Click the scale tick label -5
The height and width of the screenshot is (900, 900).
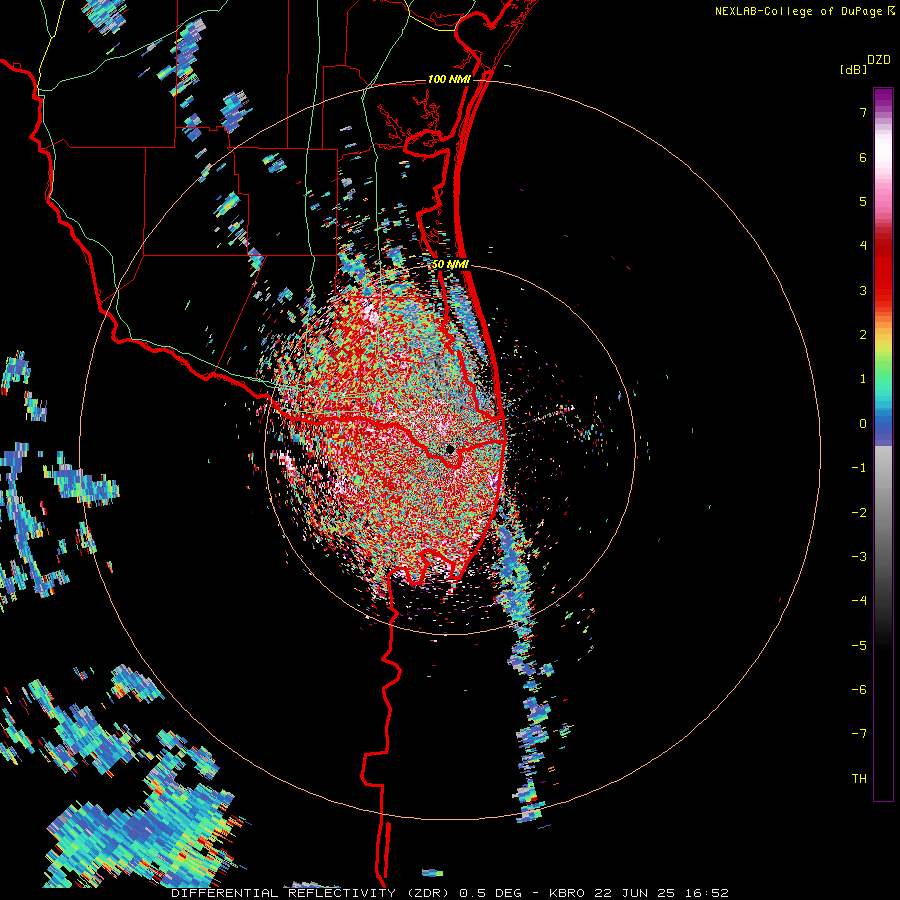pyautogui.click(x=859, y=646)
